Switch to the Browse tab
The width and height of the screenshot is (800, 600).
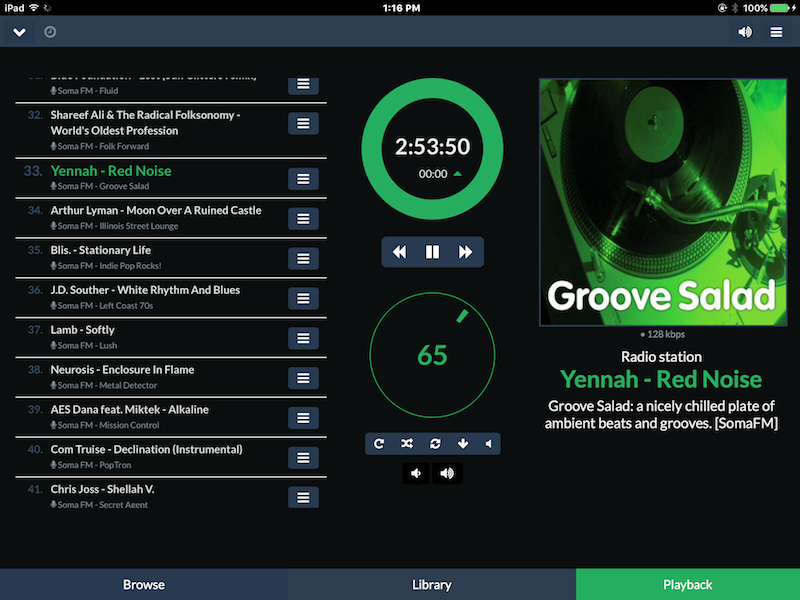click(x=144, y=585)
